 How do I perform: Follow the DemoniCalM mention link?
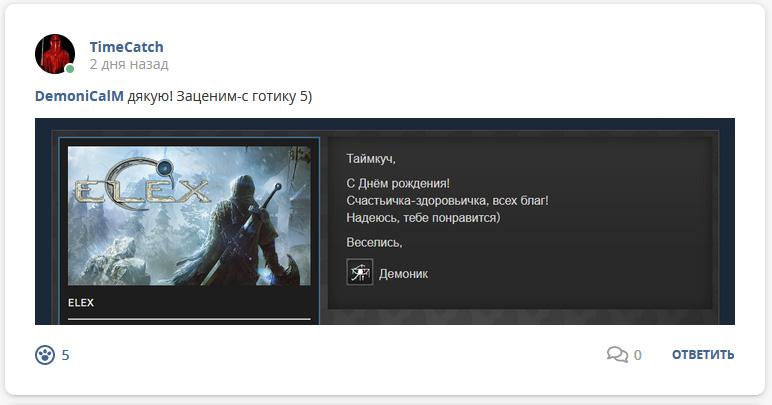click(x=79, y=96)
